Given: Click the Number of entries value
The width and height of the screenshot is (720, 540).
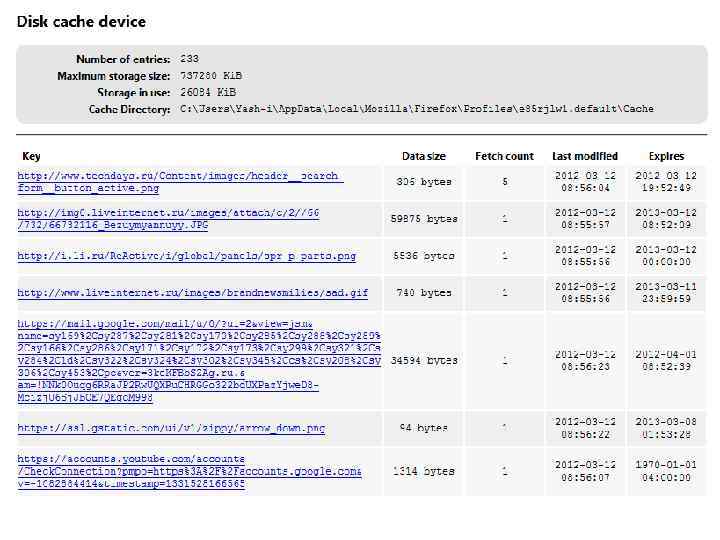Looking at the screenshot, I should (x=189, y=59).
